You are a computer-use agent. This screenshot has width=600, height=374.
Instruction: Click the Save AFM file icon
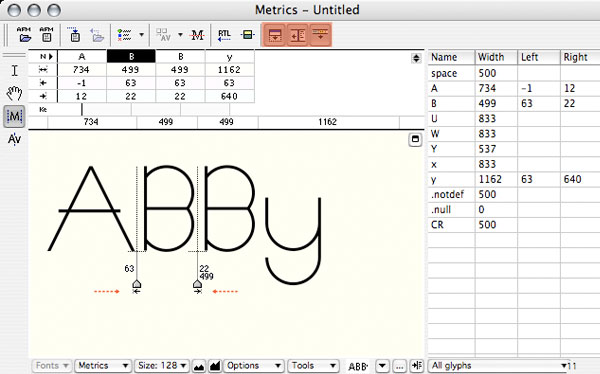47,35
